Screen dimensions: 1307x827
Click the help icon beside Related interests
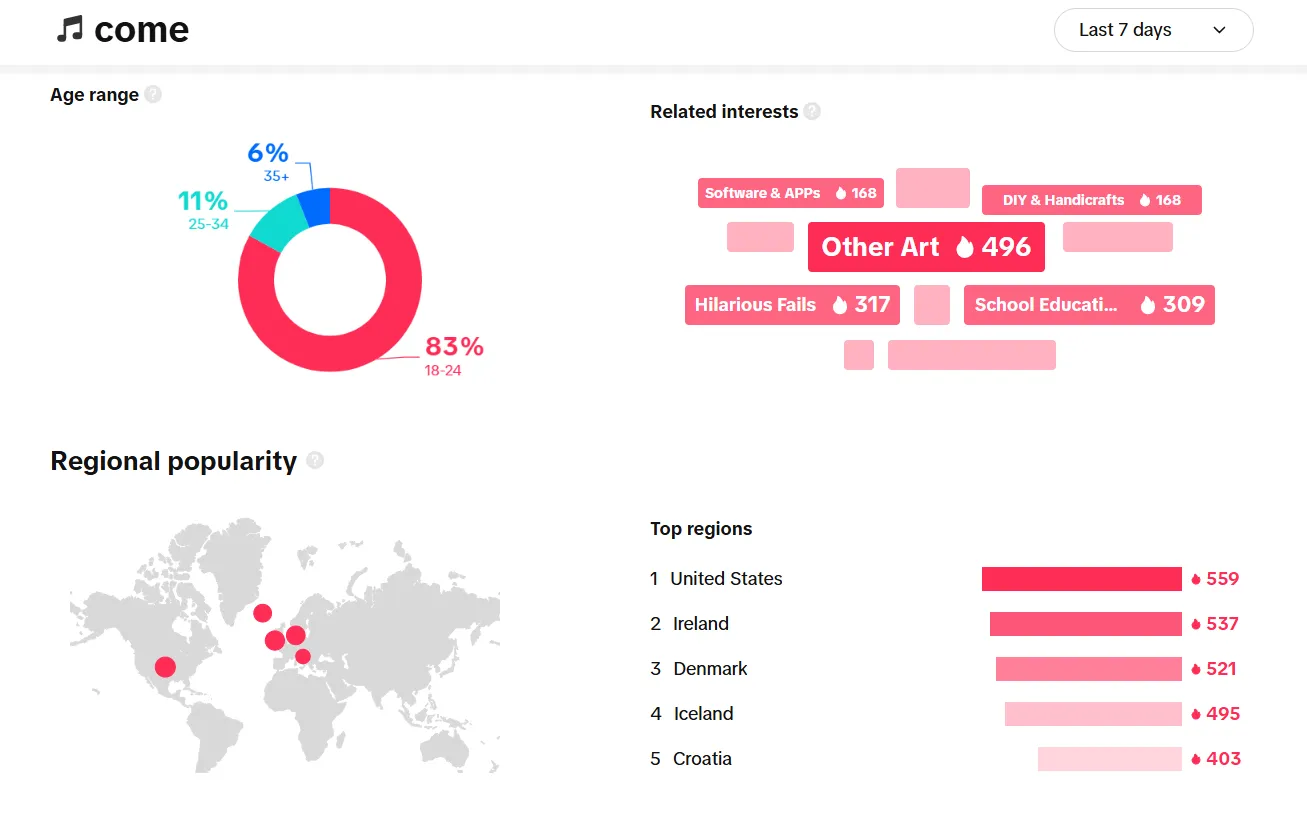(812, 112)
